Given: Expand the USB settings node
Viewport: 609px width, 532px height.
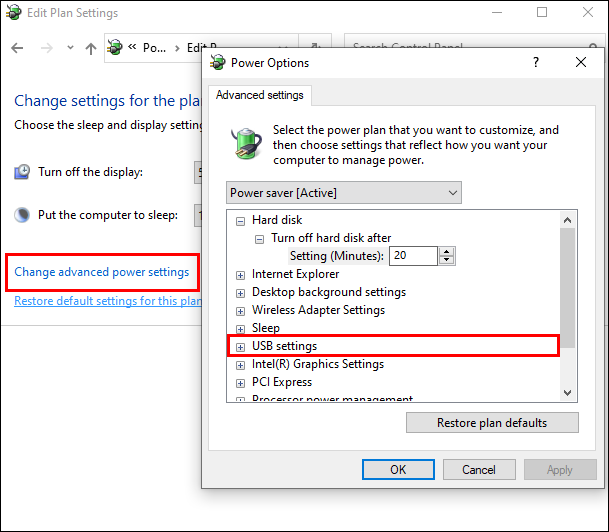Looking at the screenshot, I should (240, 347).
